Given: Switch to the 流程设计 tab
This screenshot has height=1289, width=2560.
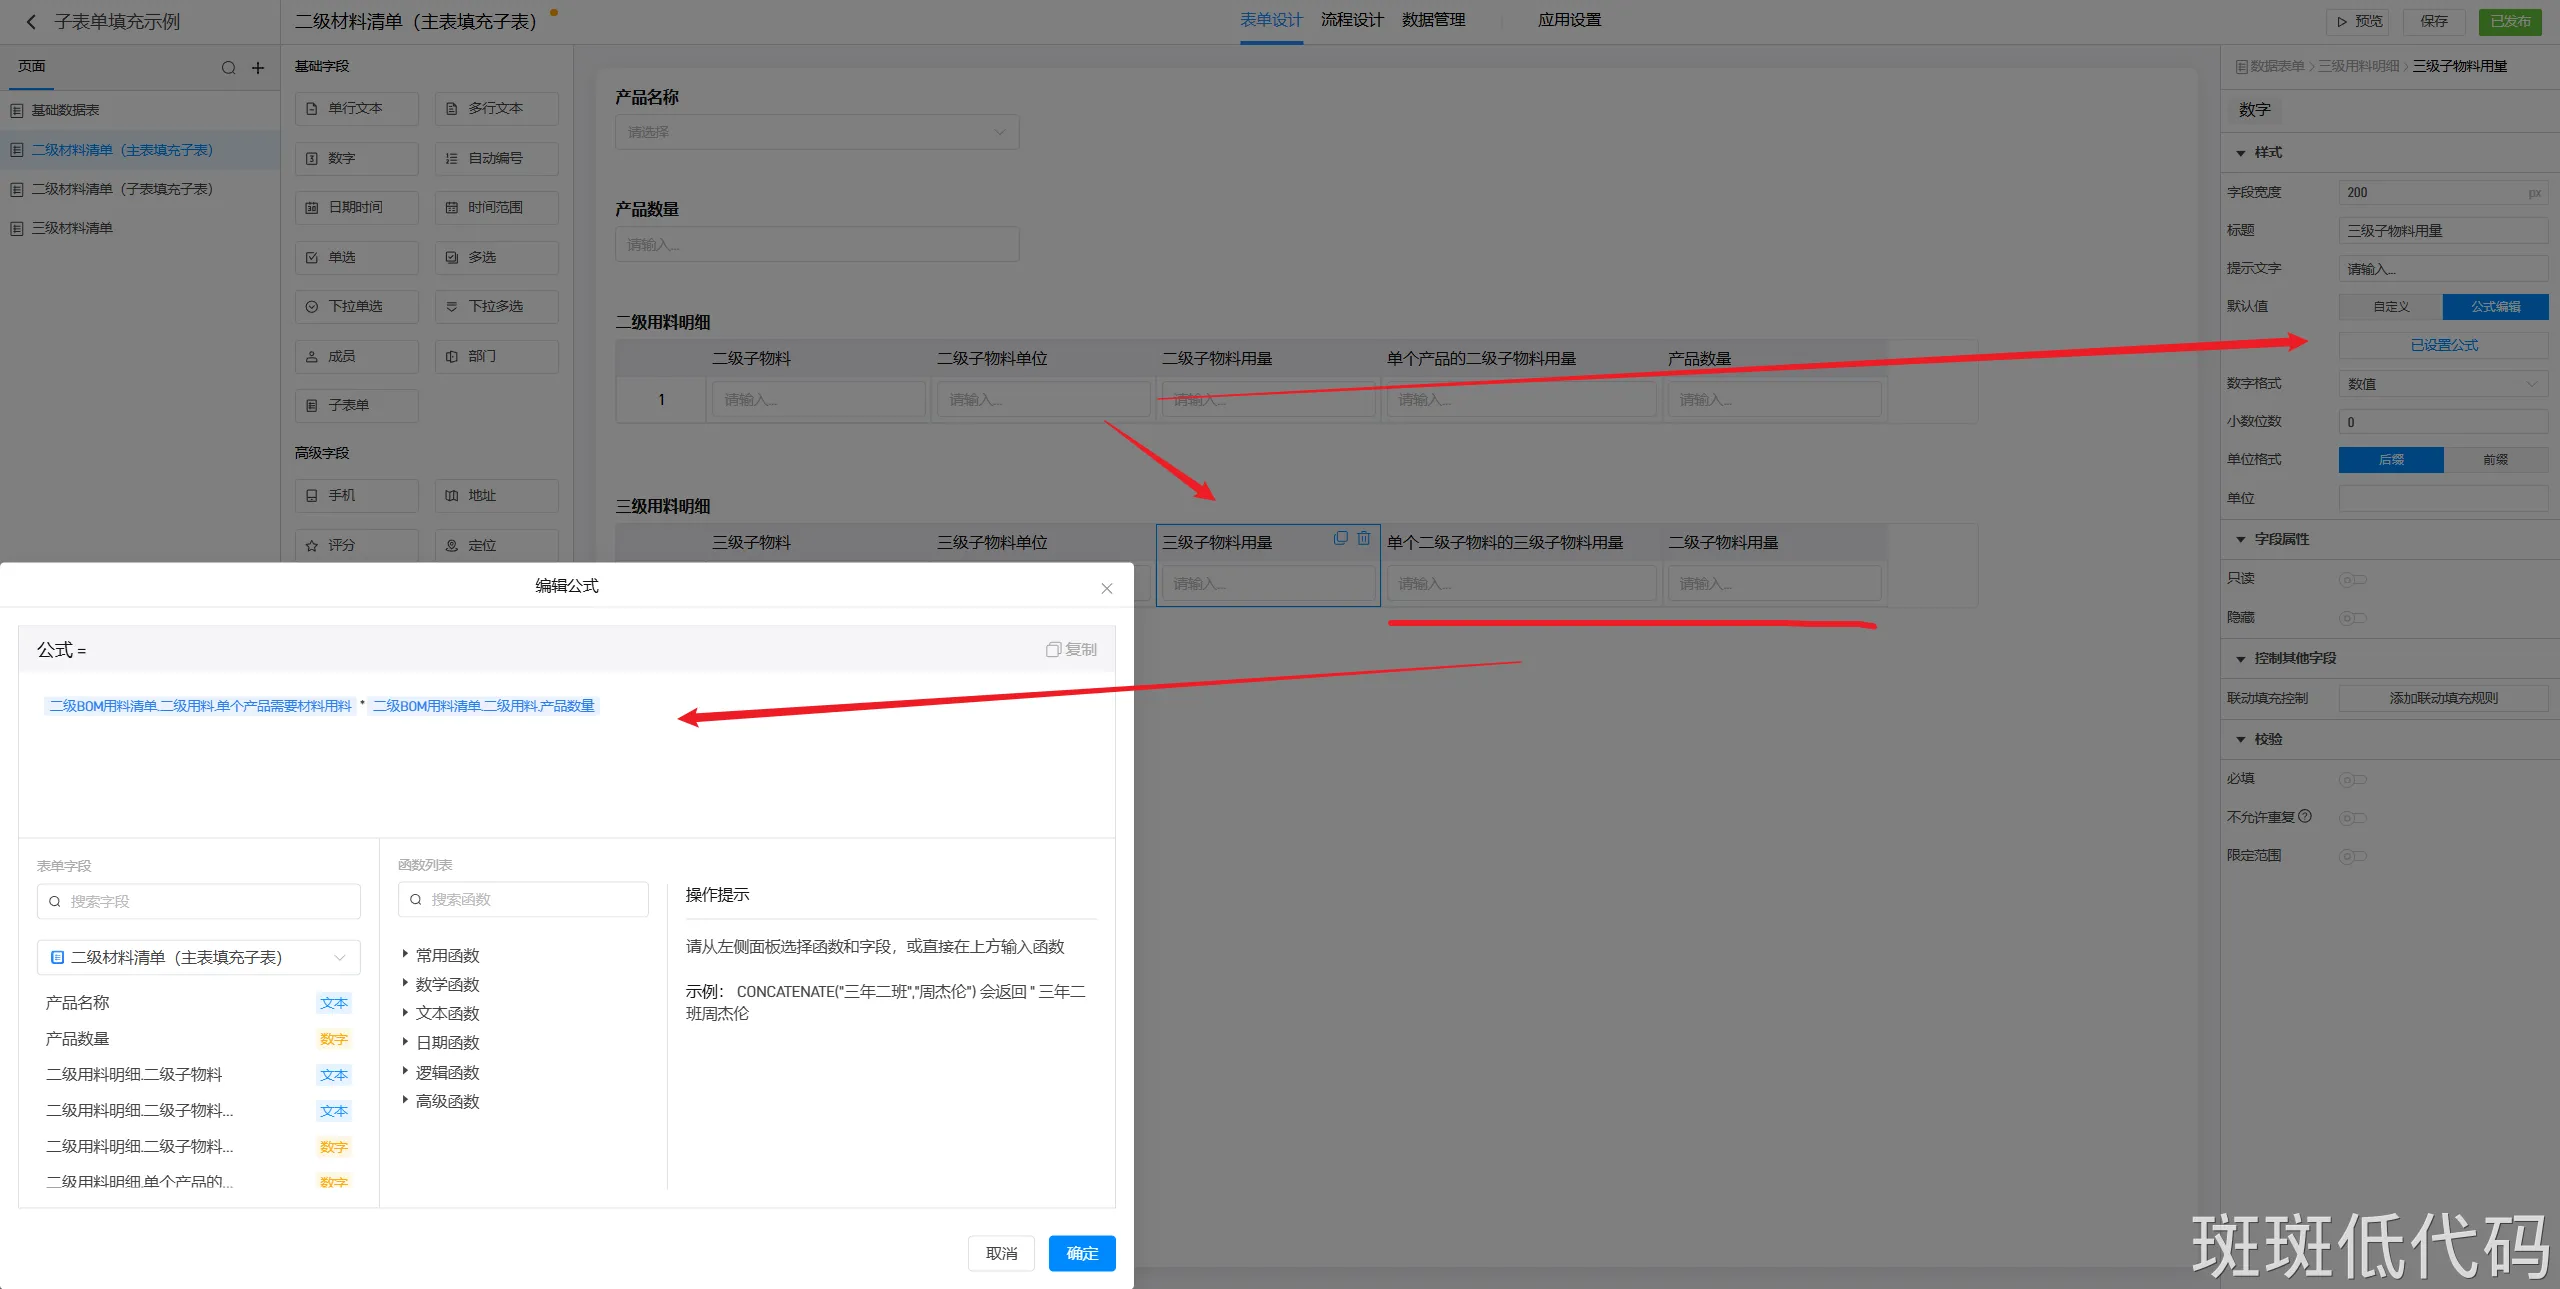Looking at the screenshot, I should point(1351,20).
